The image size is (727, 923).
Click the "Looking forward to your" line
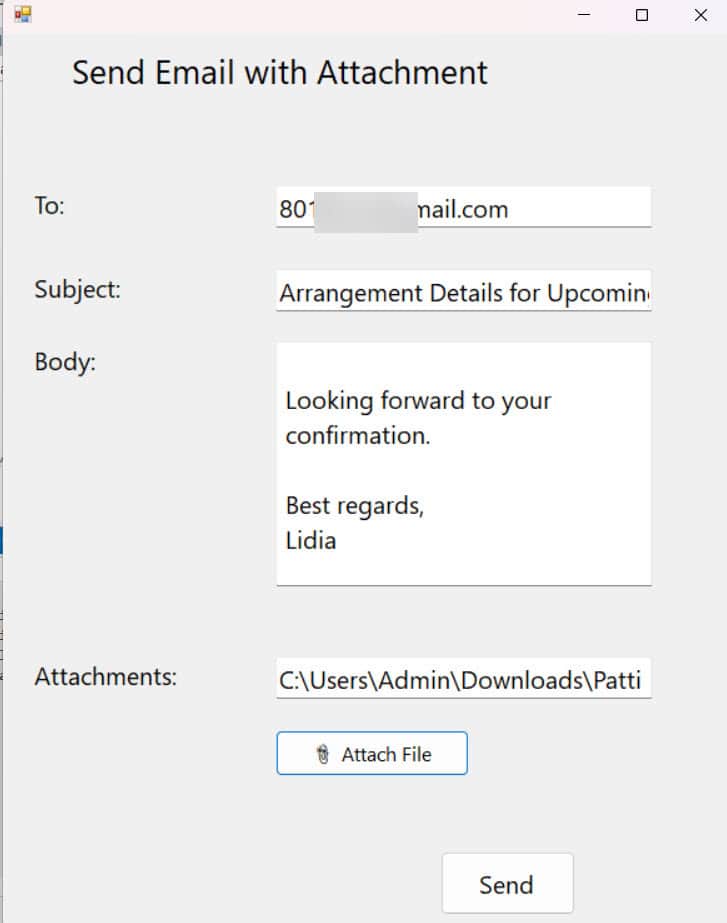point(418,401)
